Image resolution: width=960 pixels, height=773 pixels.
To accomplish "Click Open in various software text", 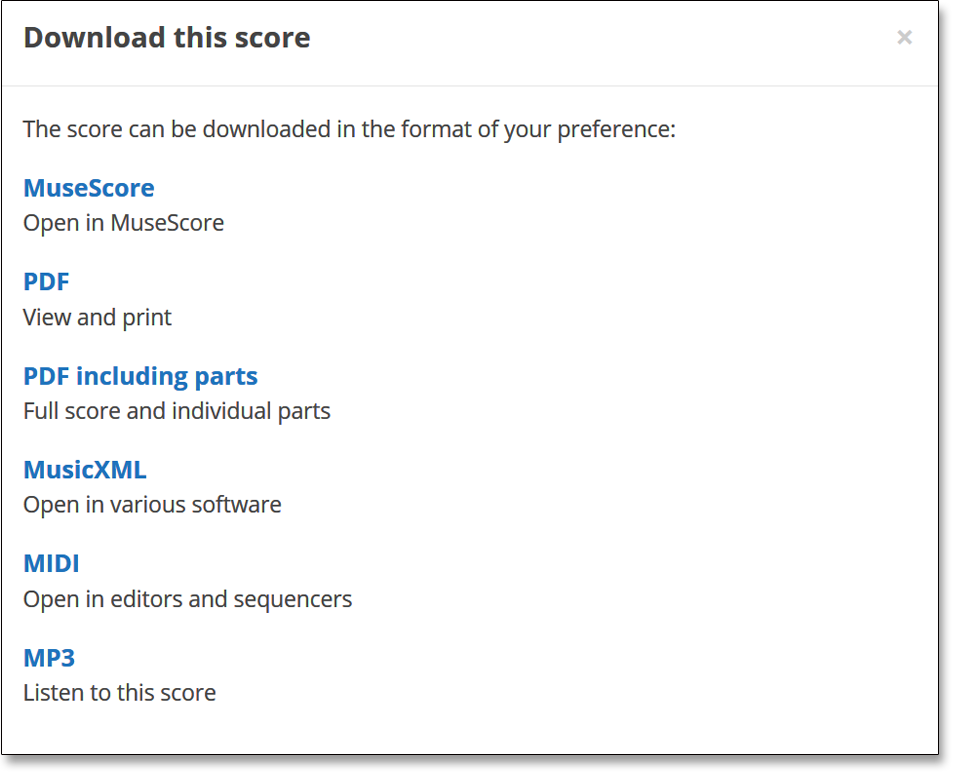I will tap(152, 504).
